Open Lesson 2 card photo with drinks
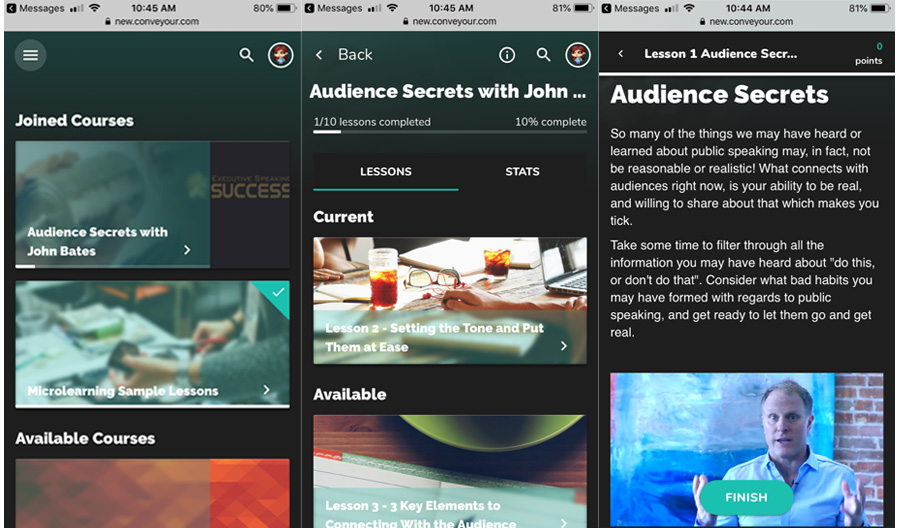 pyautogui.click(x=450, y=273)
